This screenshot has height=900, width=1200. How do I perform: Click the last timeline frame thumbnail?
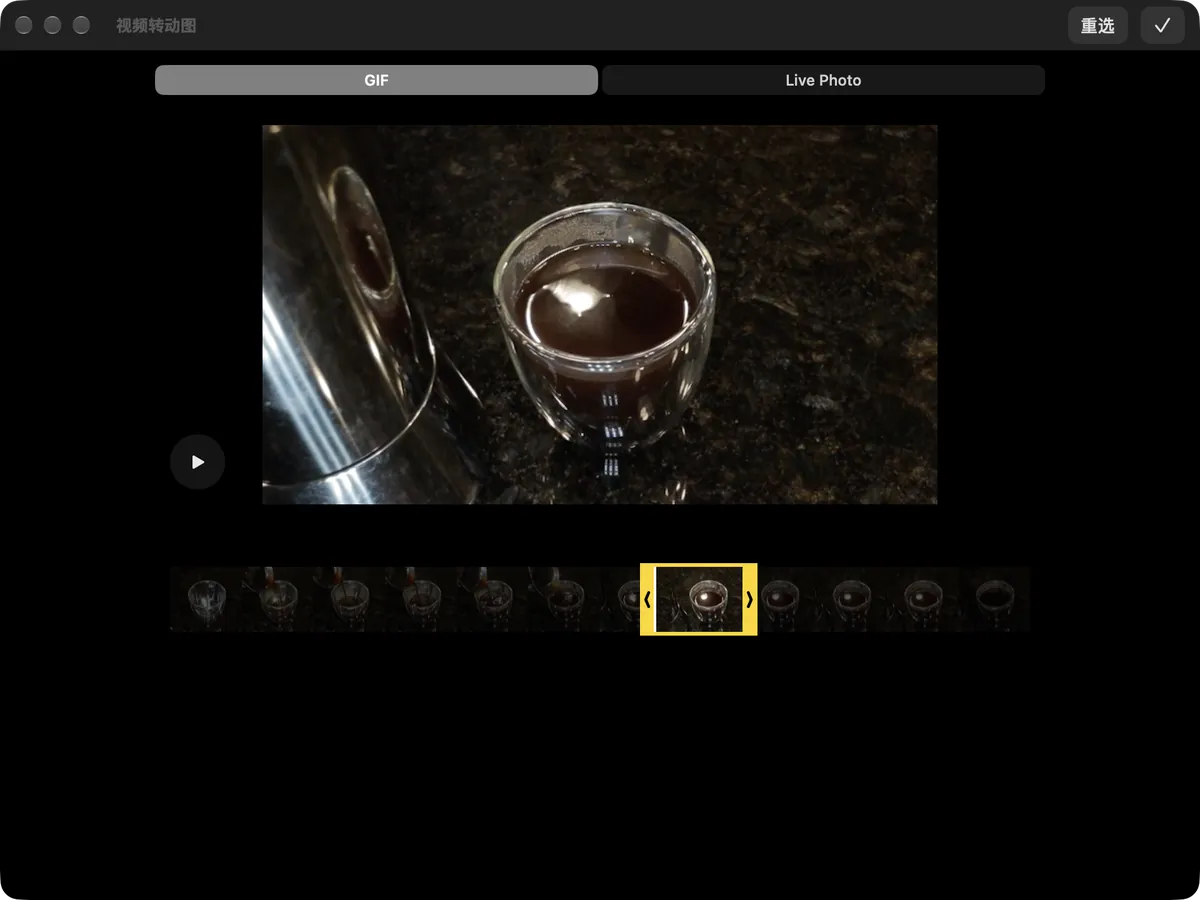click(995, 599)
